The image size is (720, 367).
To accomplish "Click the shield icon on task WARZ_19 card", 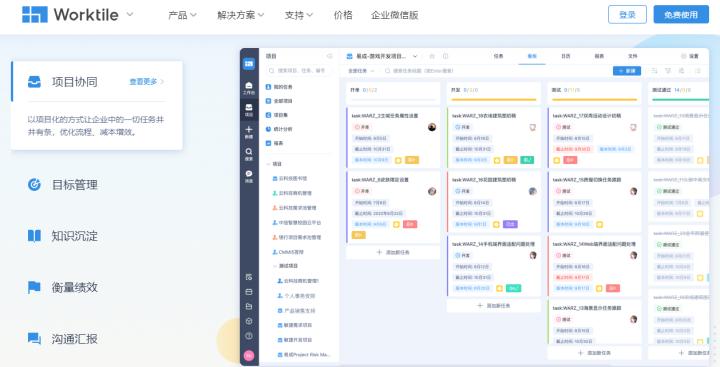I will click(533, 127).
